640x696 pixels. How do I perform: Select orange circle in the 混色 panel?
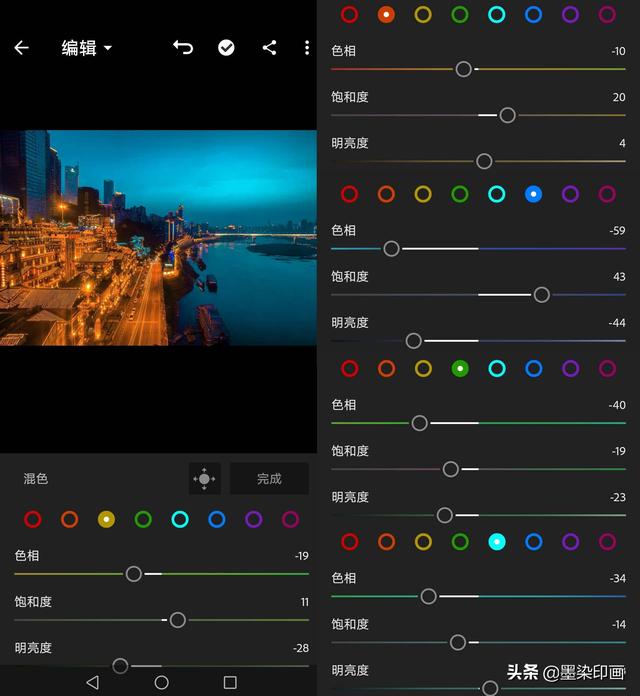[x=70, y=519]
